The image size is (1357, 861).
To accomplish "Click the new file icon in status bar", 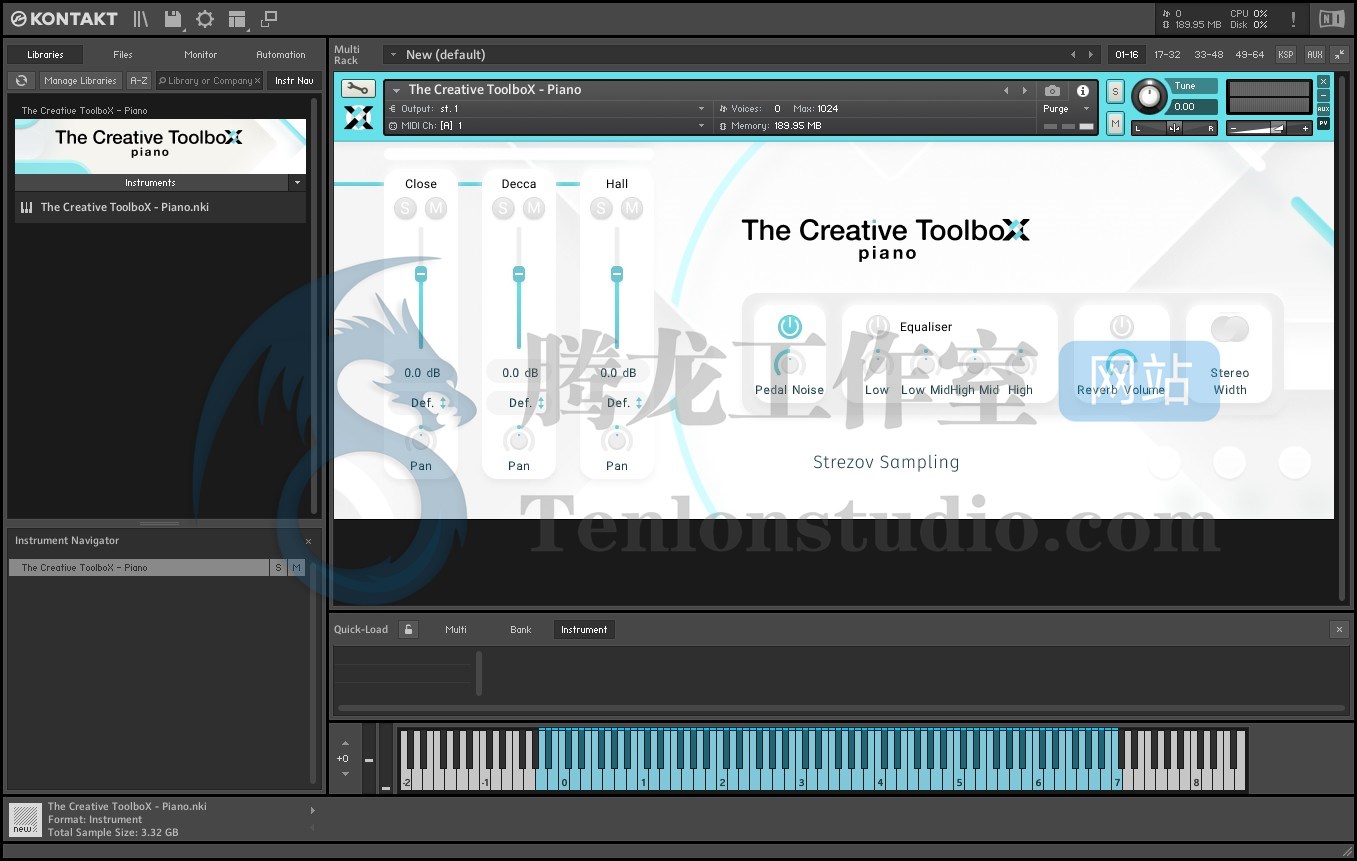I will (x=25, y=819).
